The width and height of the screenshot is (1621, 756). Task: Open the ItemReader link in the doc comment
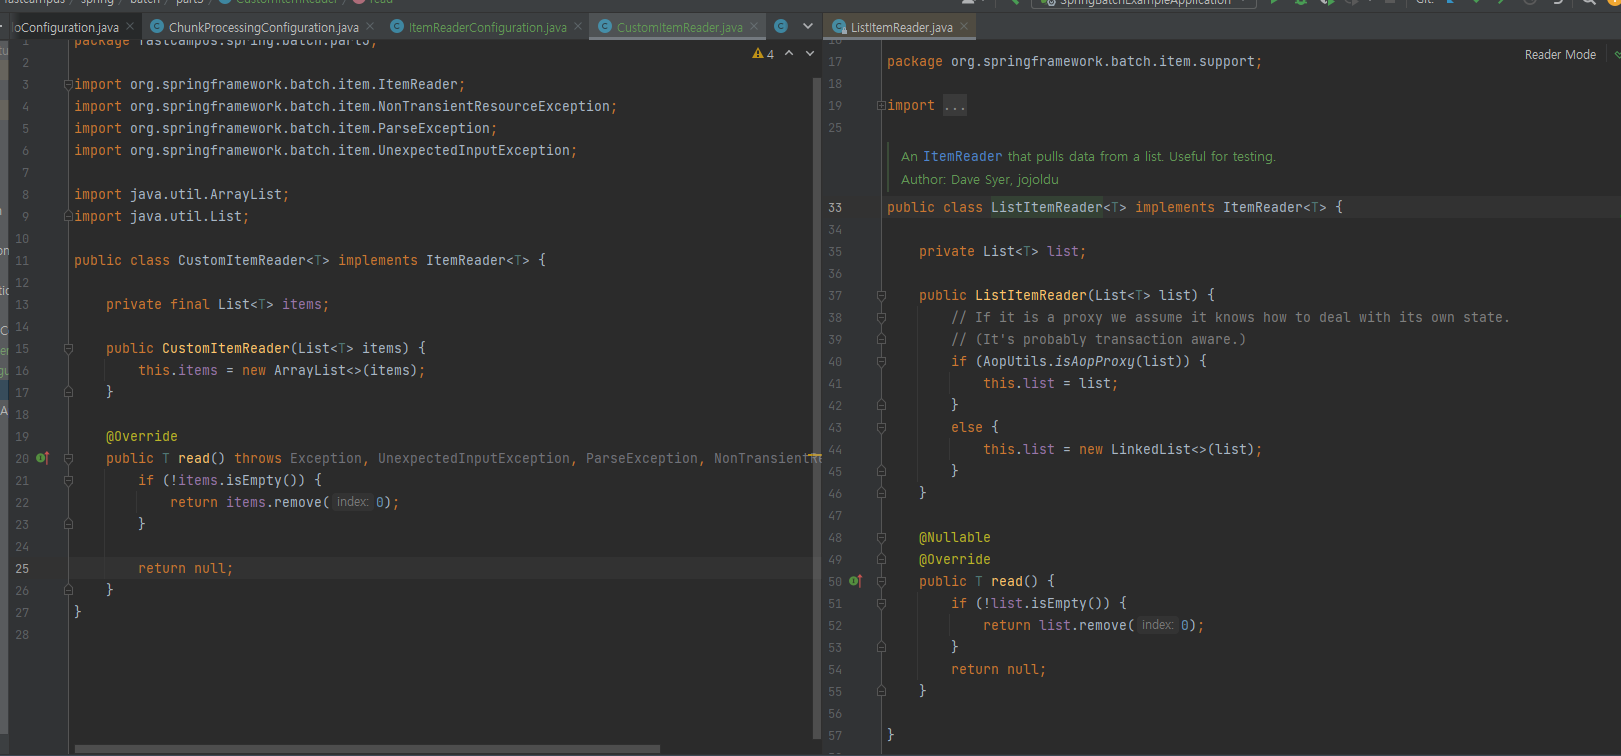962,156
